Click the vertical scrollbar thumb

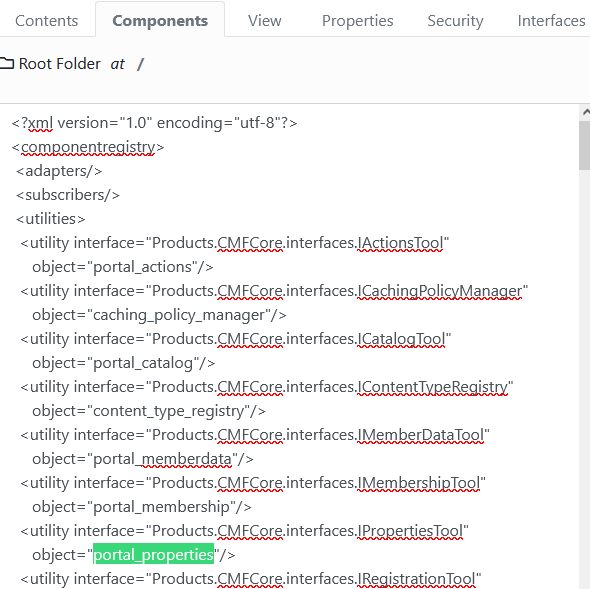point(585,145)
